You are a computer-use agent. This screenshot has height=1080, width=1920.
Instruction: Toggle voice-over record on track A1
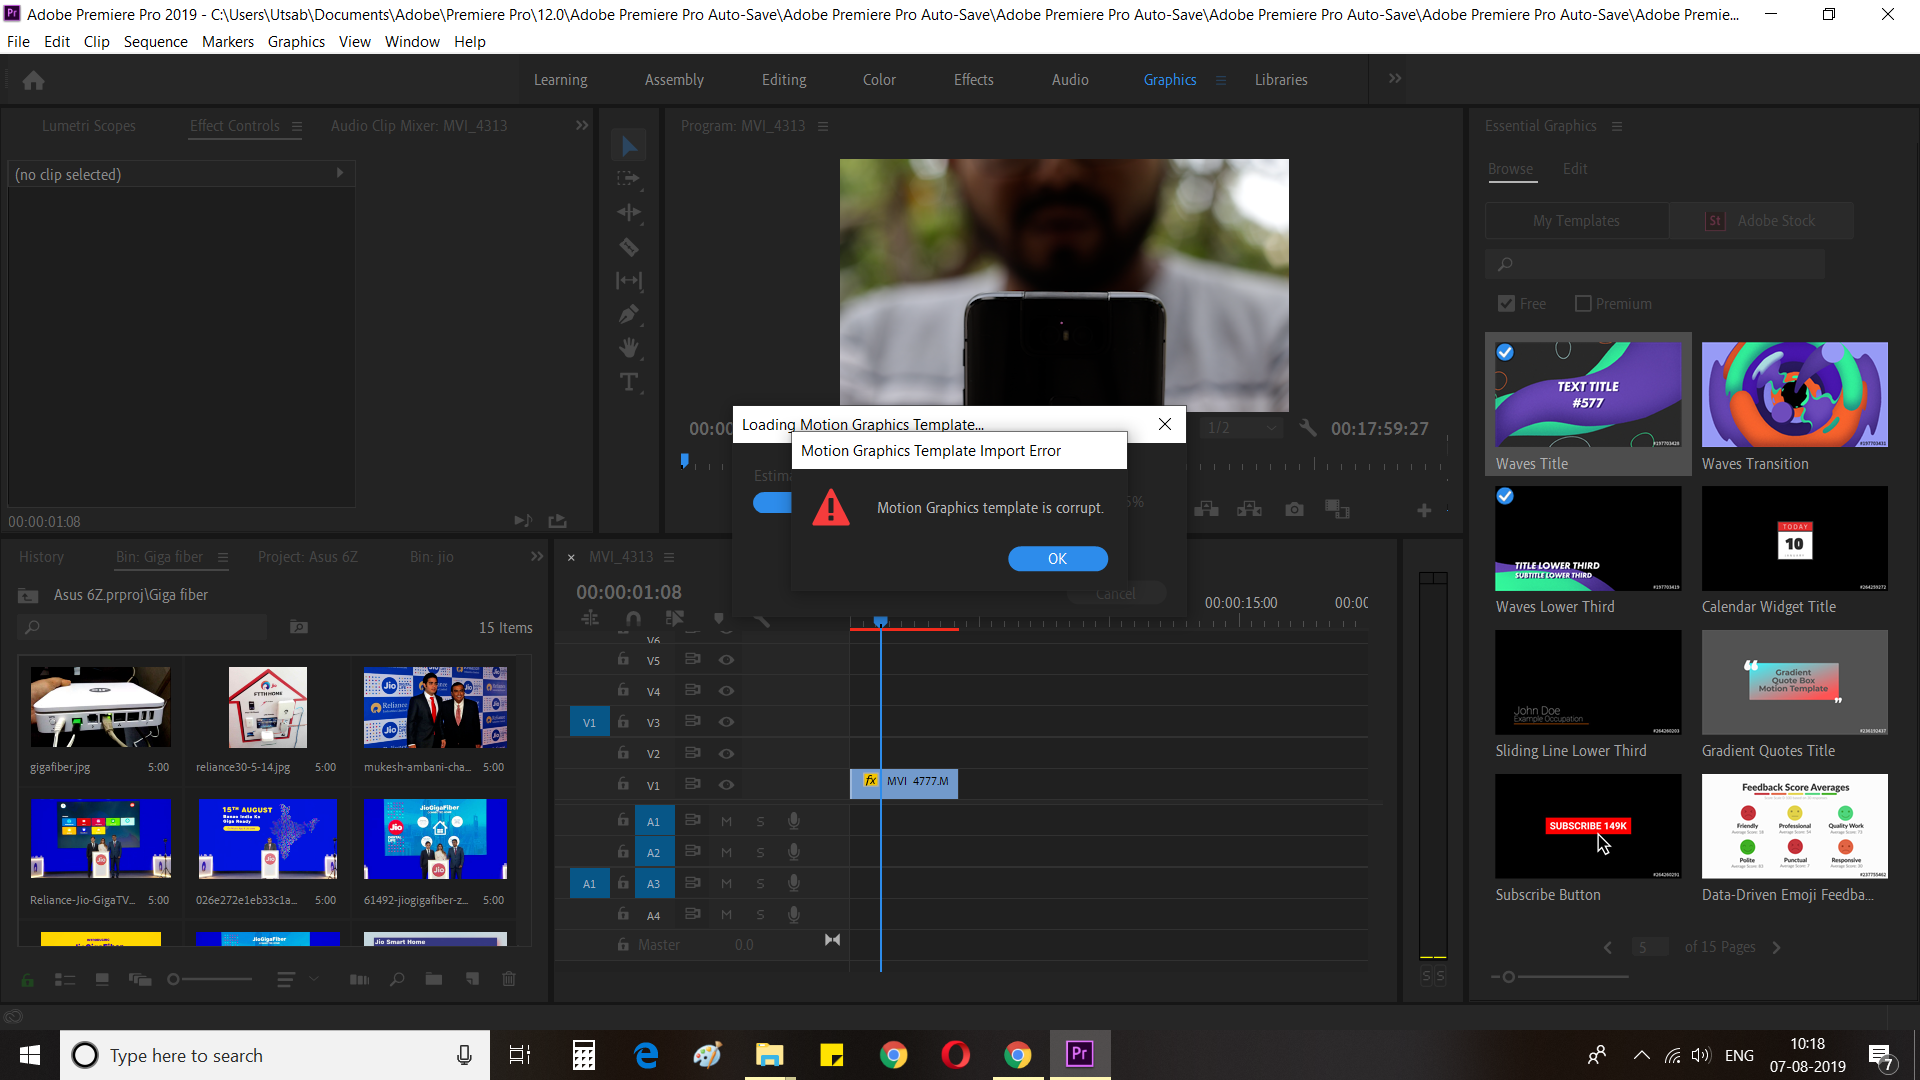coord(793,821)
